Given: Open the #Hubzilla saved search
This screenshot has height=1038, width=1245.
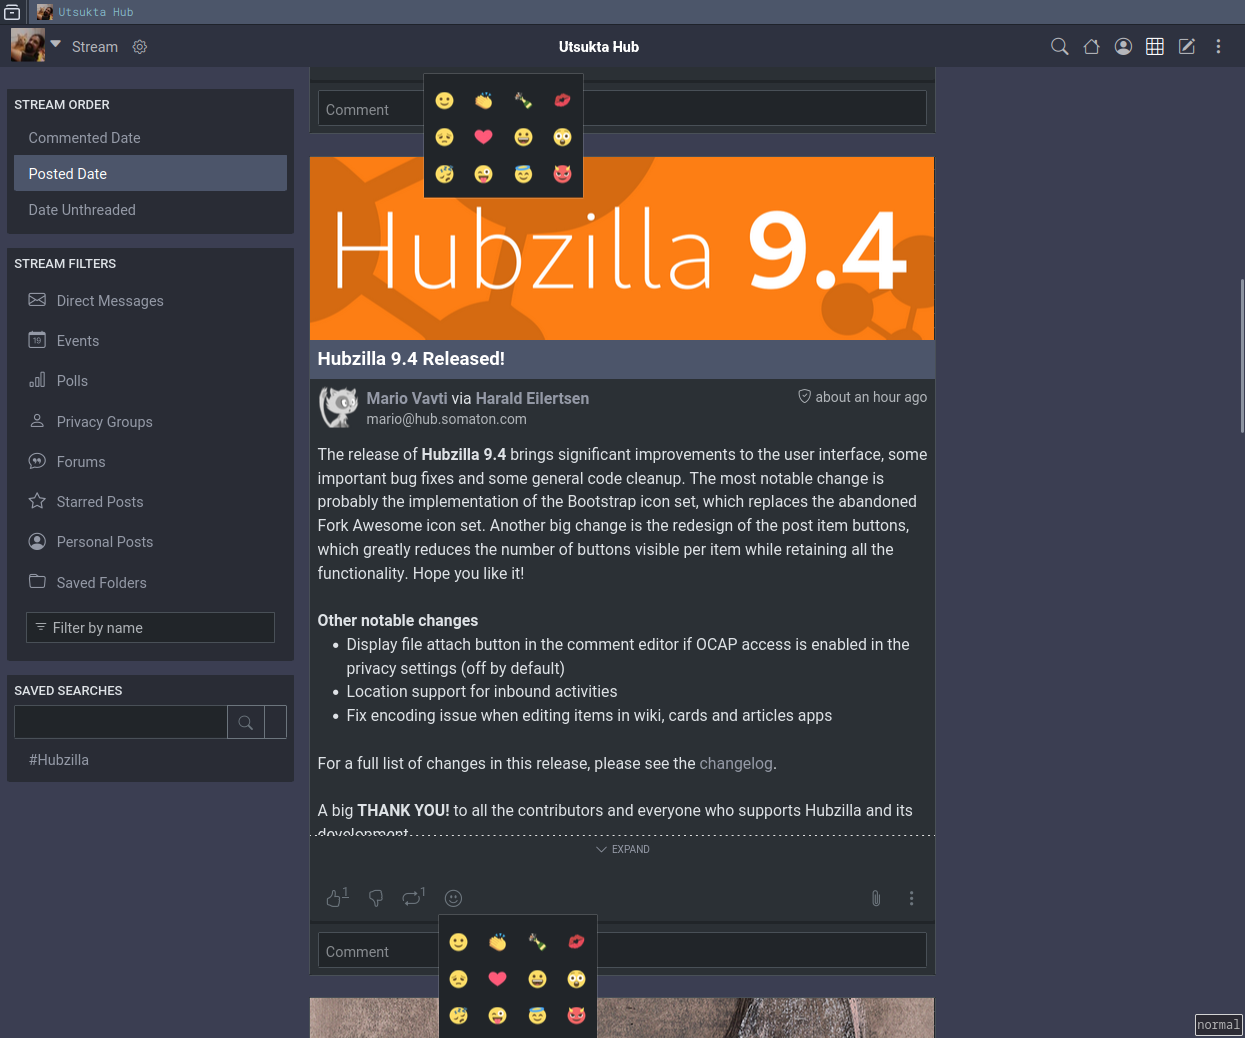Looking at the screenshot, I should [59, 760].
